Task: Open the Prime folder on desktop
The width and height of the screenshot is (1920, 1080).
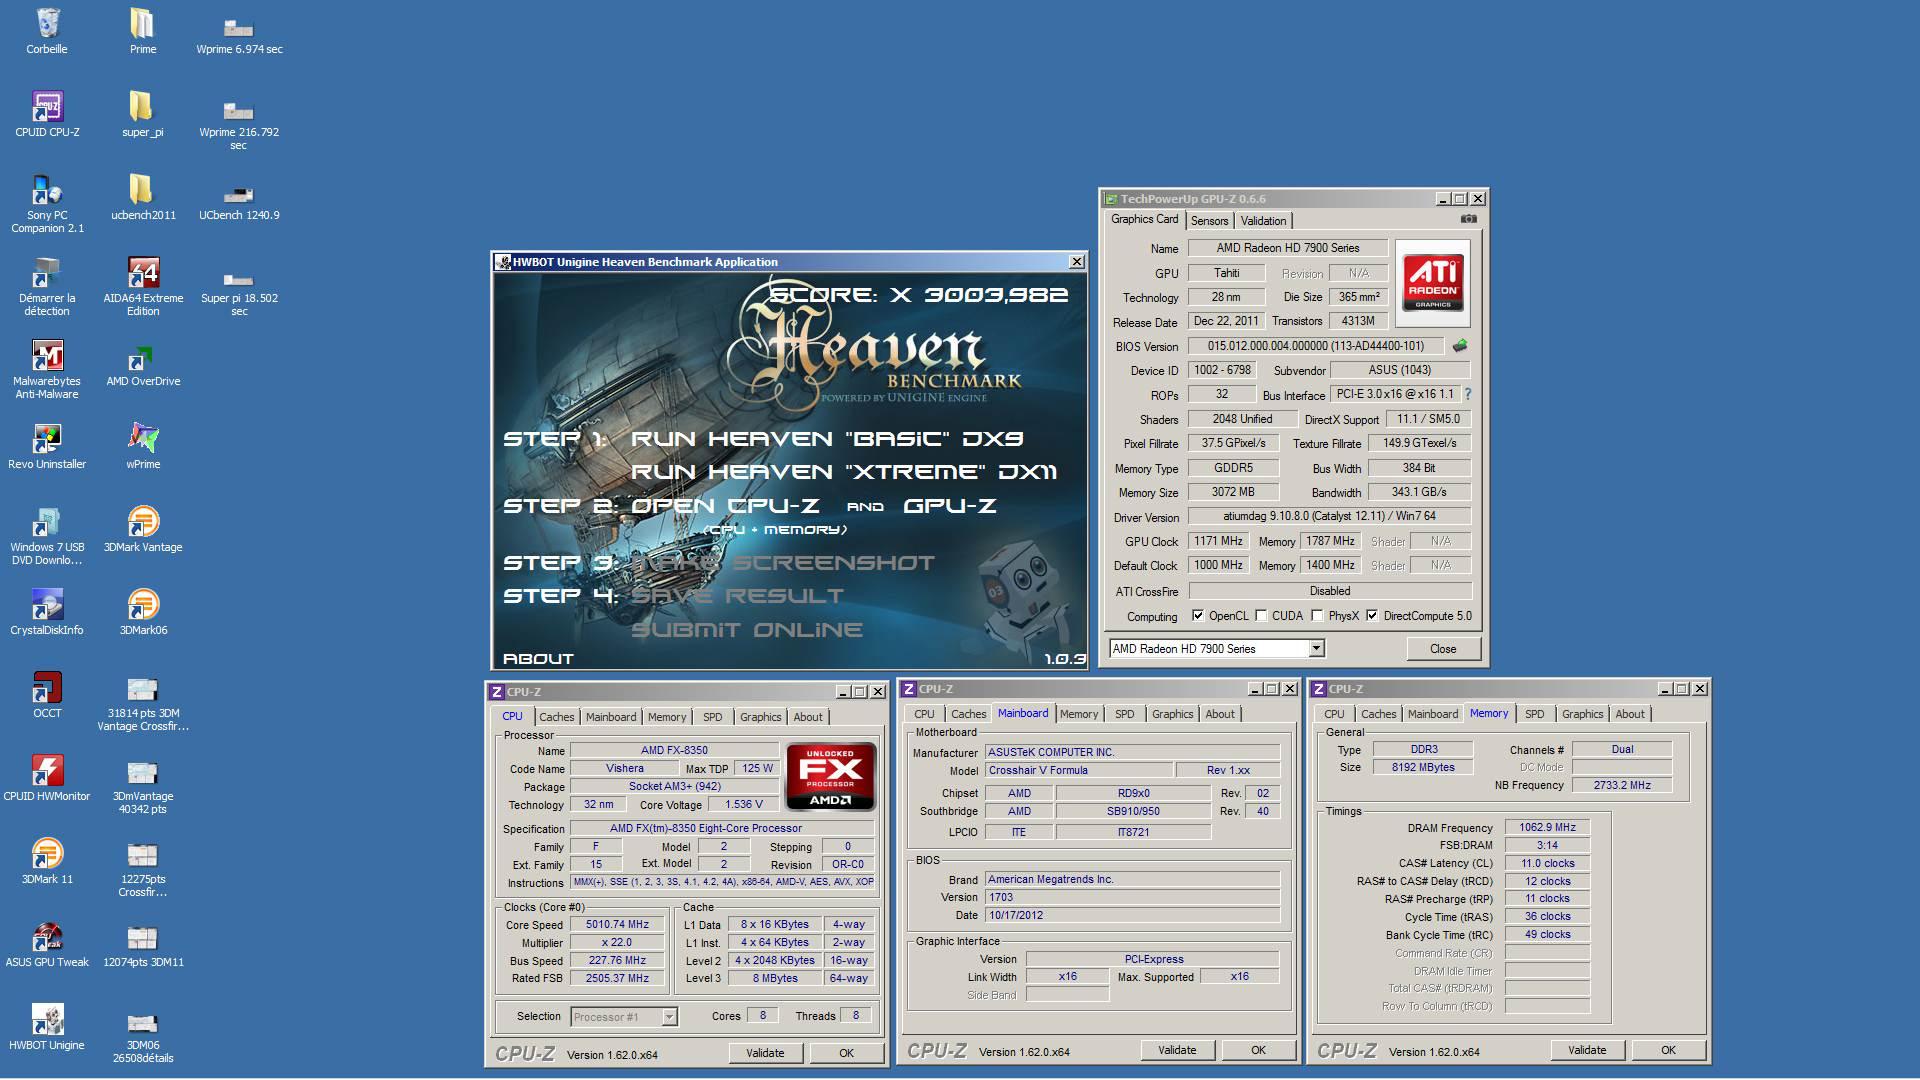Action: (x=142, y=30)
